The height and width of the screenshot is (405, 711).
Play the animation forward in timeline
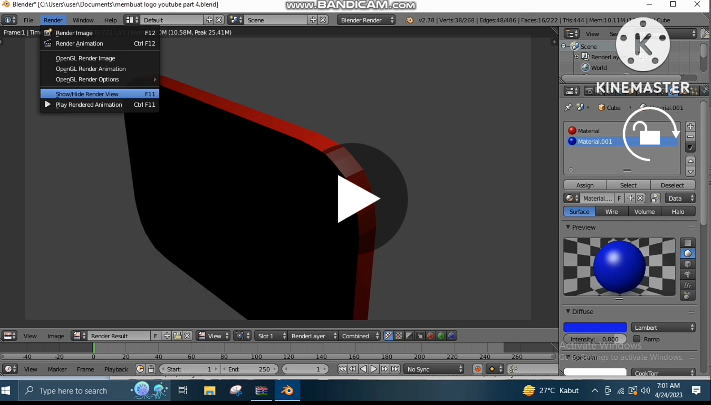374,369
